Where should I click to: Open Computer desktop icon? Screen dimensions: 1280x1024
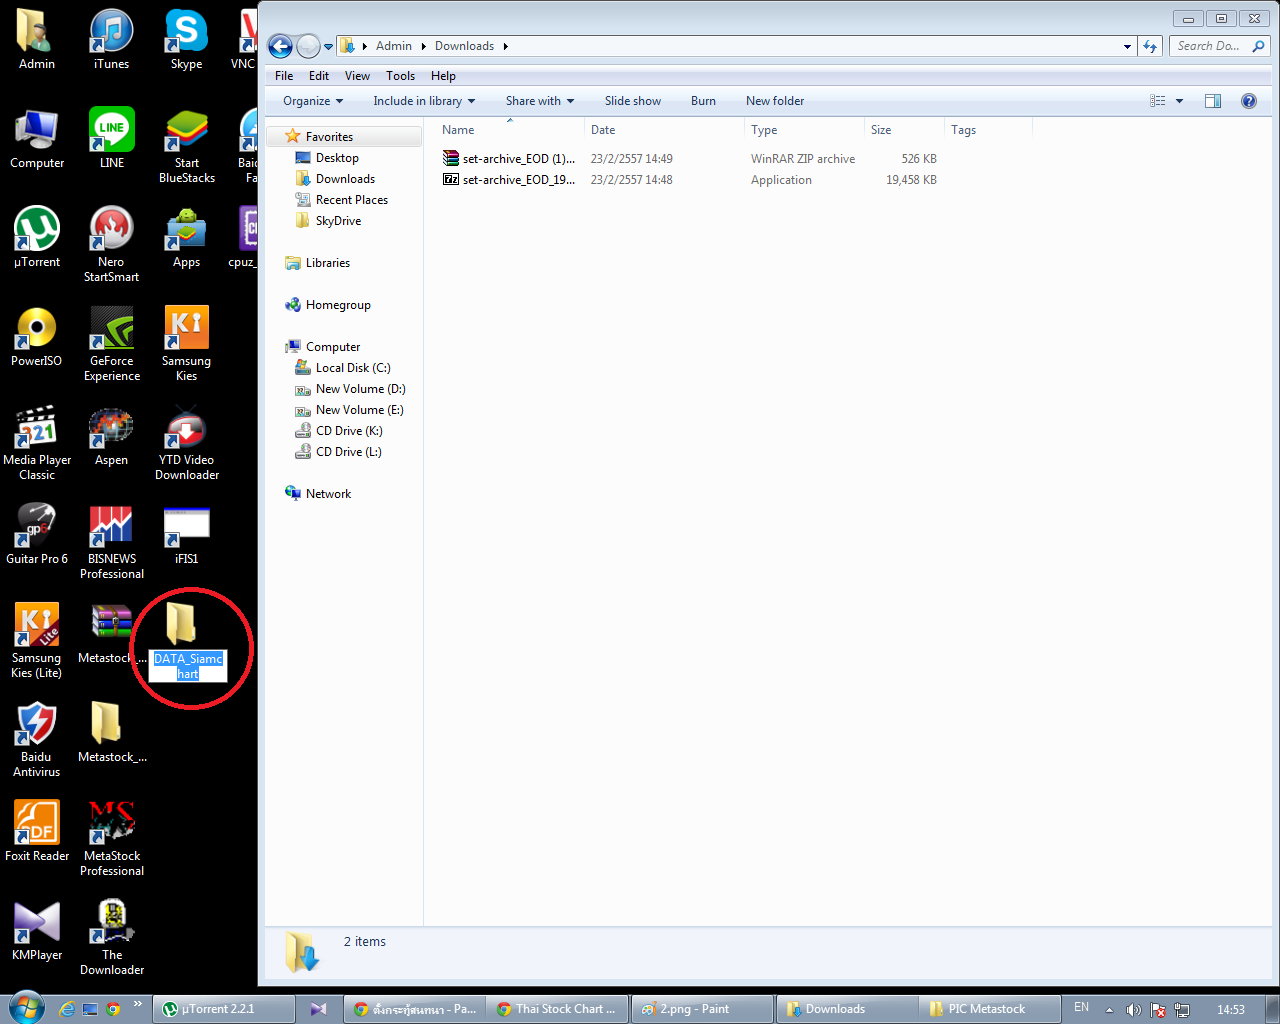click(x=37, y=138)
